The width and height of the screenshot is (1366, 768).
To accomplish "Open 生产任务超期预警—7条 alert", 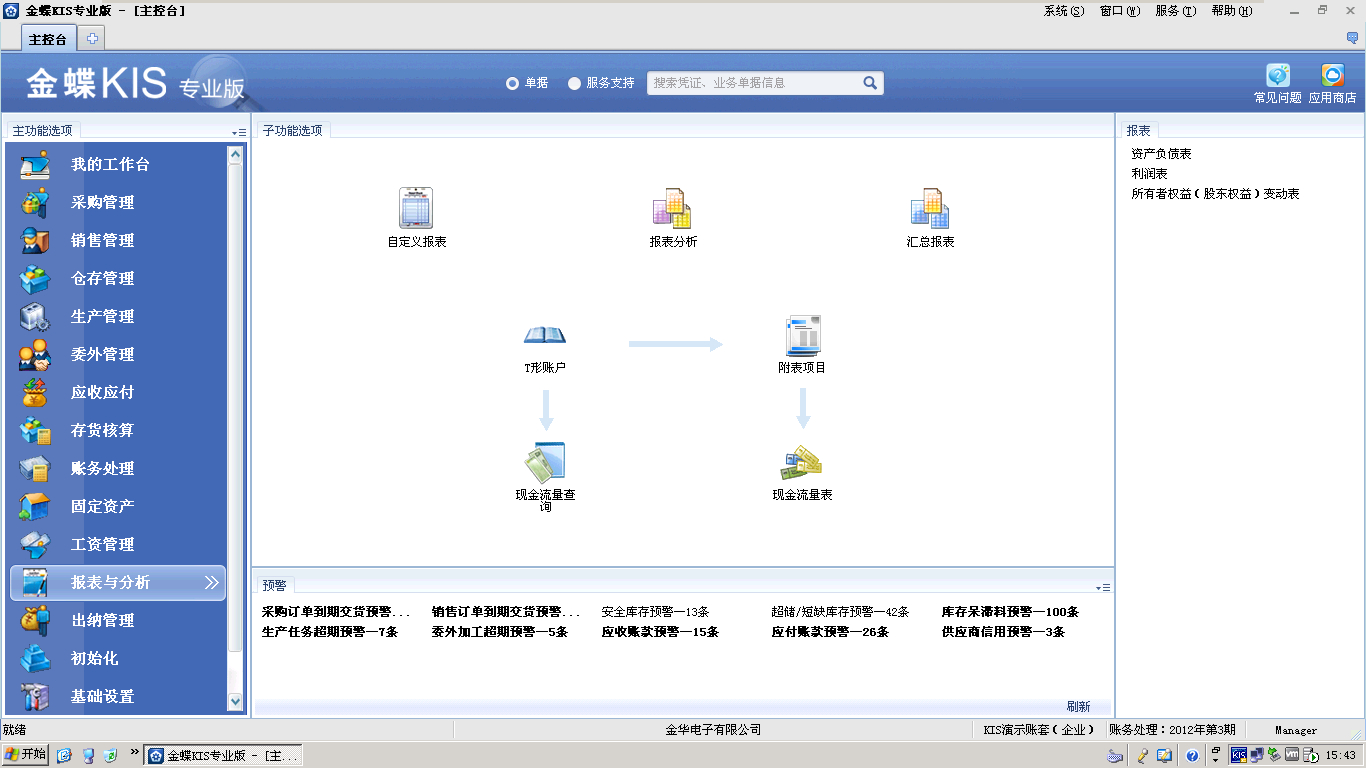I will (330, 632).
